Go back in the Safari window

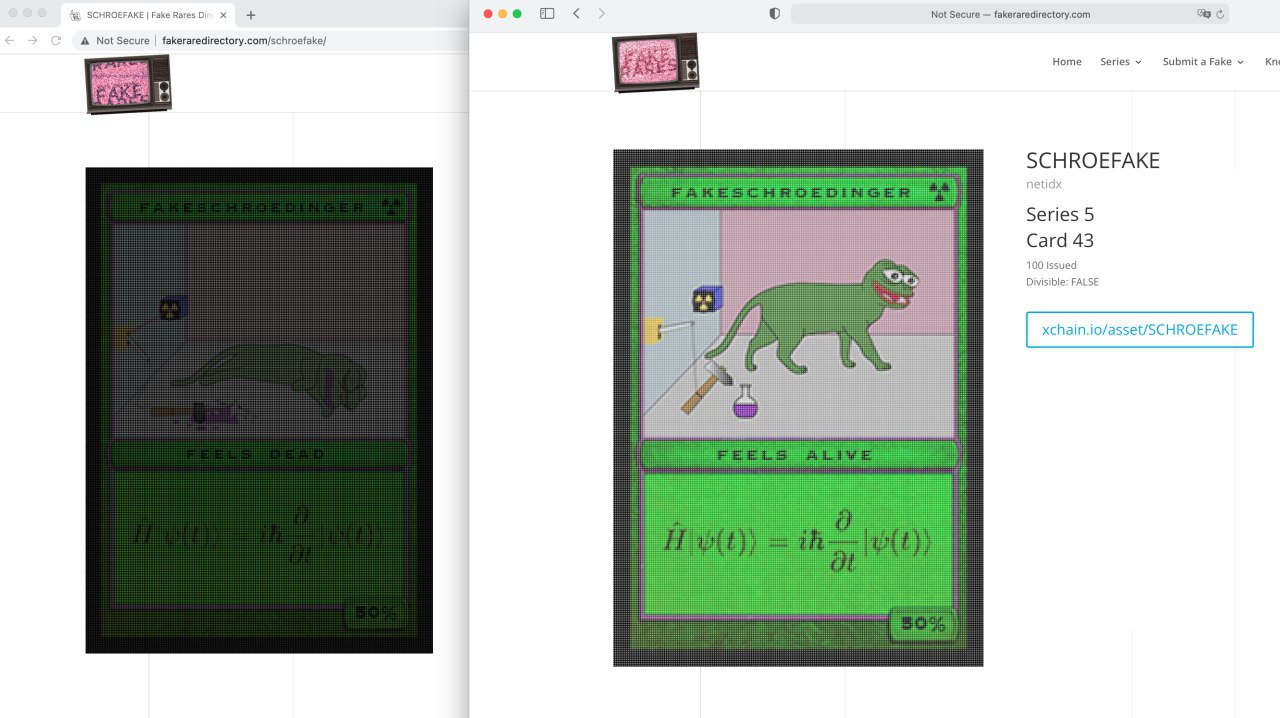point(576,14)
